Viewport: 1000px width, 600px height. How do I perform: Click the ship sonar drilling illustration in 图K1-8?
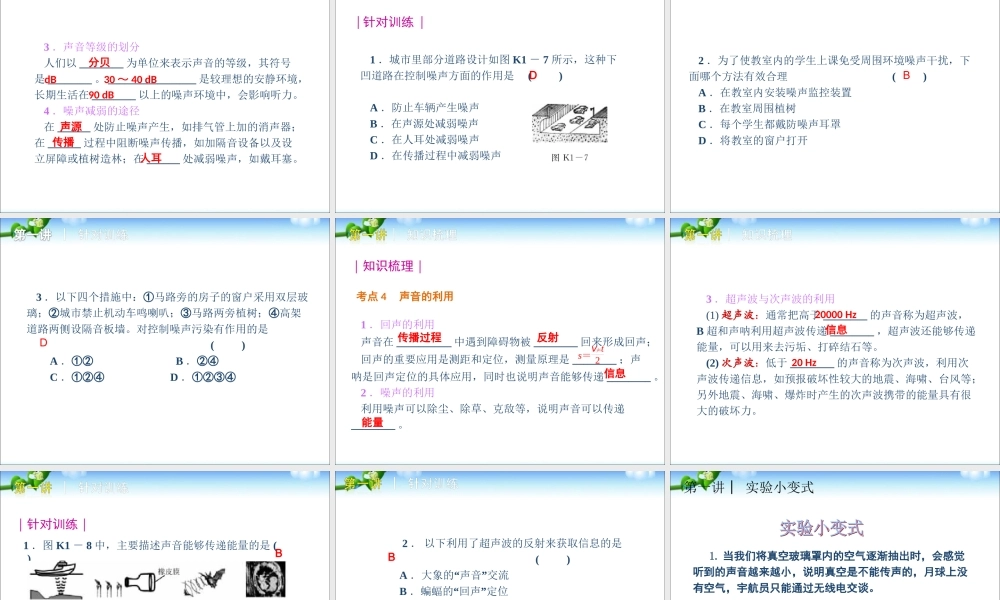pos(55,578)
